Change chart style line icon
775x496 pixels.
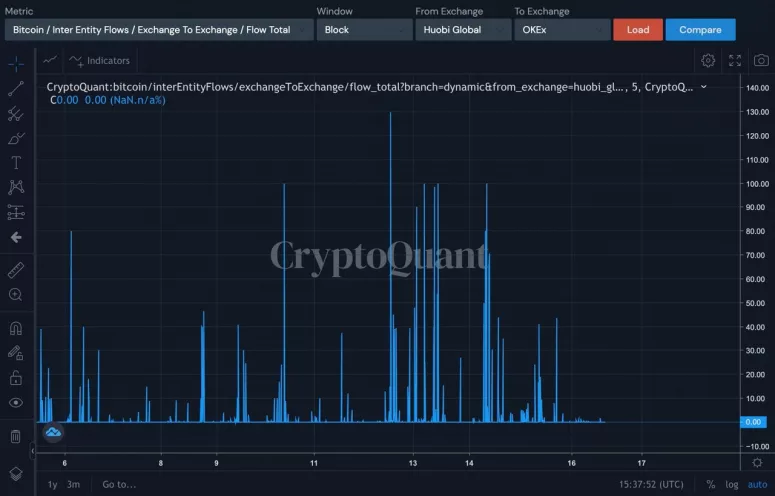click(50, 60)
